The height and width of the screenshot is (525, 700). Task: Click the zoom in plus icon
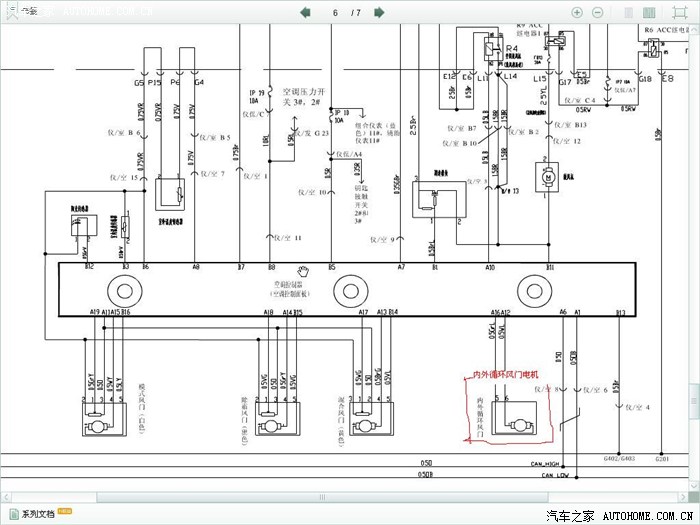[x=576, y=12]
